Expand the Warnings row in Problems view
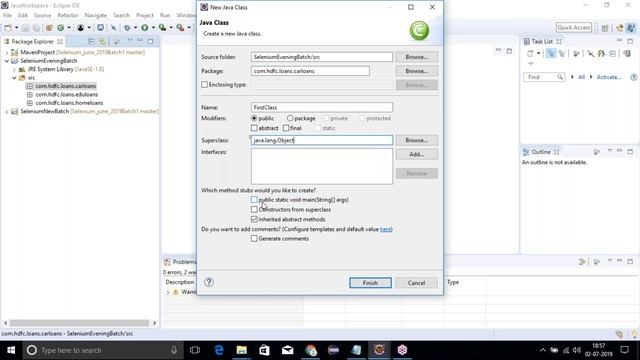 tap(167, 292)
